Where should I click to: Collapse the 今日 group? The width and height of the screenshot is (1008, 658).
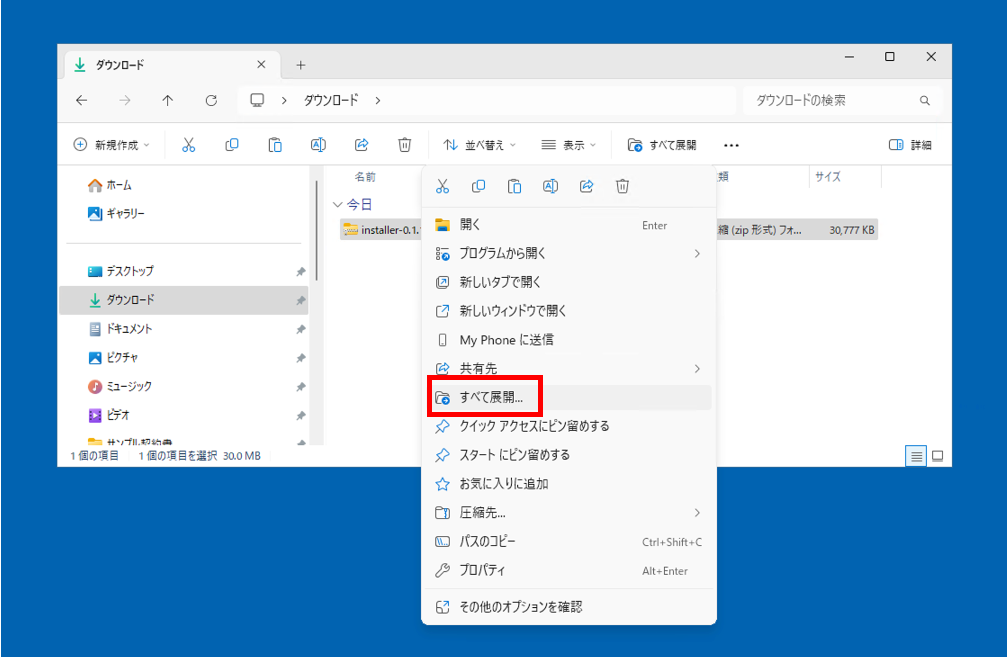tap(337, 204)
